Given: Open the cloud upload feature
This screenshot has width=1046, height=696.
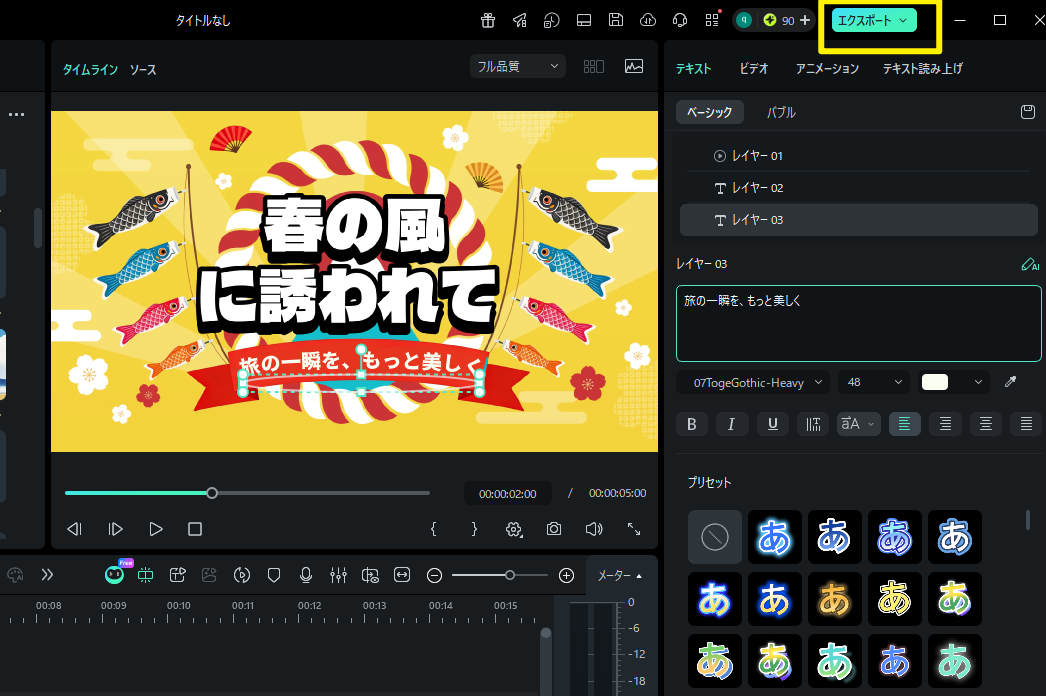Looking at the screenshot, I should click(x=647, y=19).
